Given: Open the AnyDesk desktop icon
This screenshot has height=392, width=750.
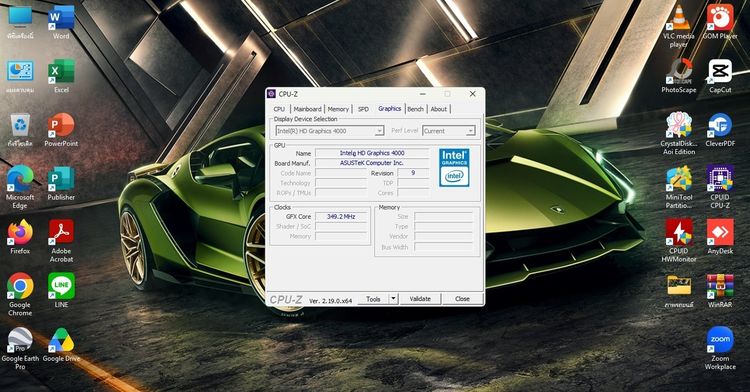Looking at the screenshot, I should pos(720,237).
